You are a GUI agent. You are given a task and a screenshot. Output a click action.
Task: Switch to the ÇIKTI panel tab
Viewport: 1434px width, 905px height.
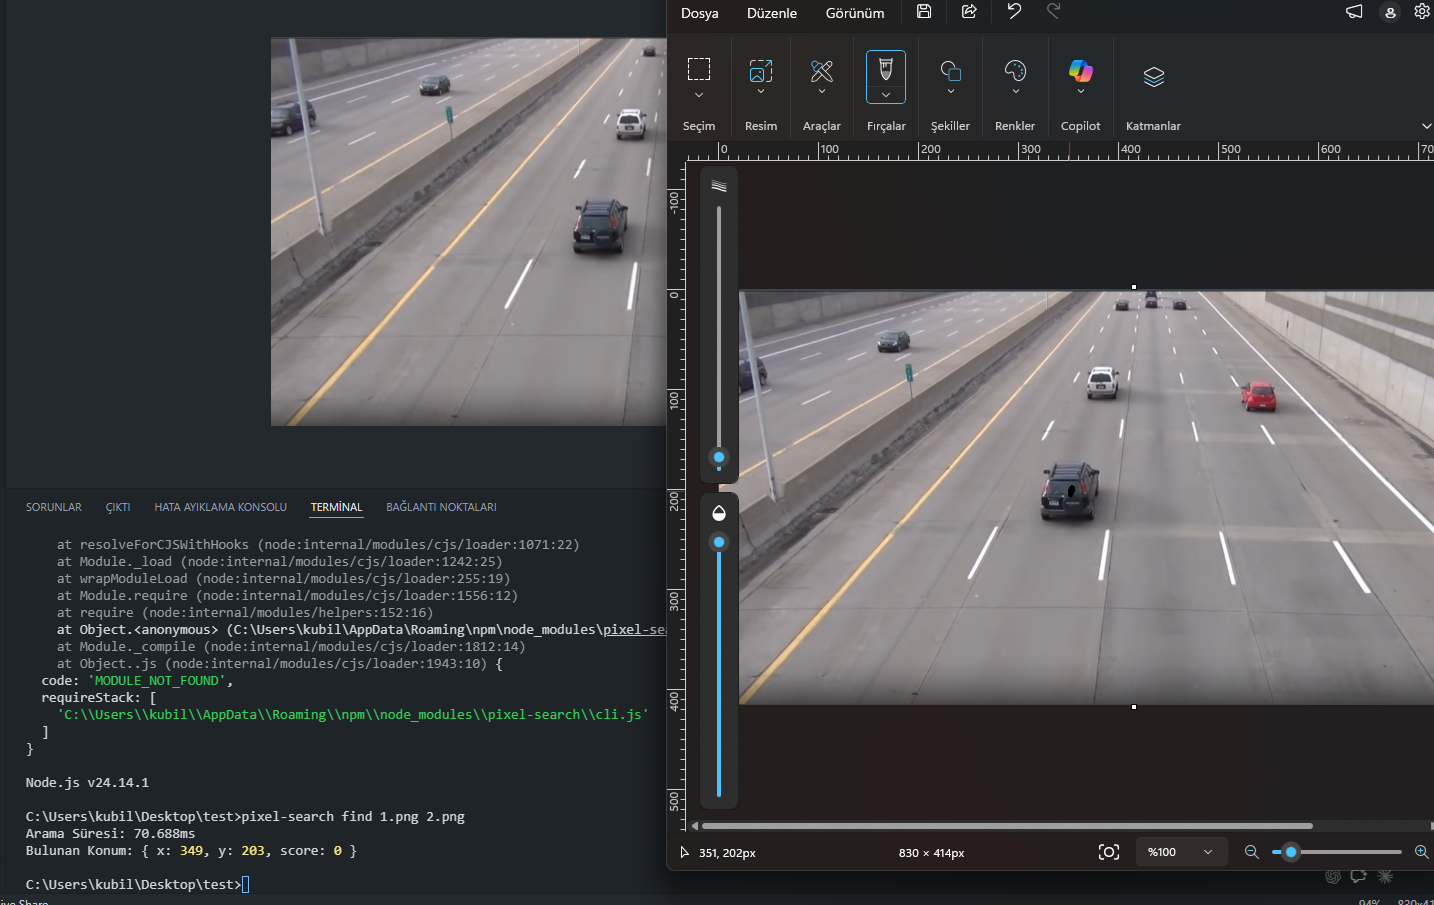coord(118,507)
